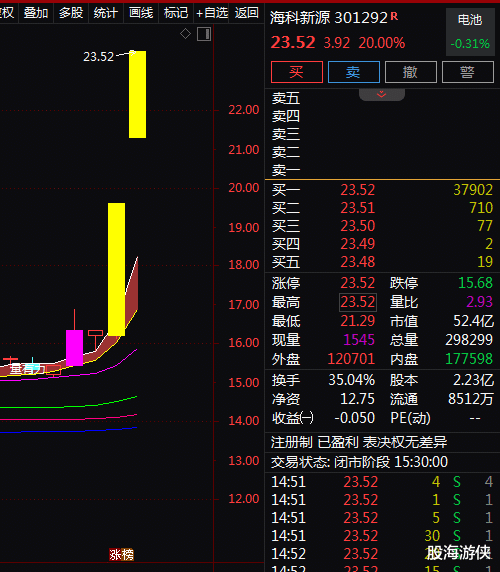Image resolution: width=500 pixels, height=572 pixels.
Task: Open the 叠加 overlay menu
Action: (36, 13)
